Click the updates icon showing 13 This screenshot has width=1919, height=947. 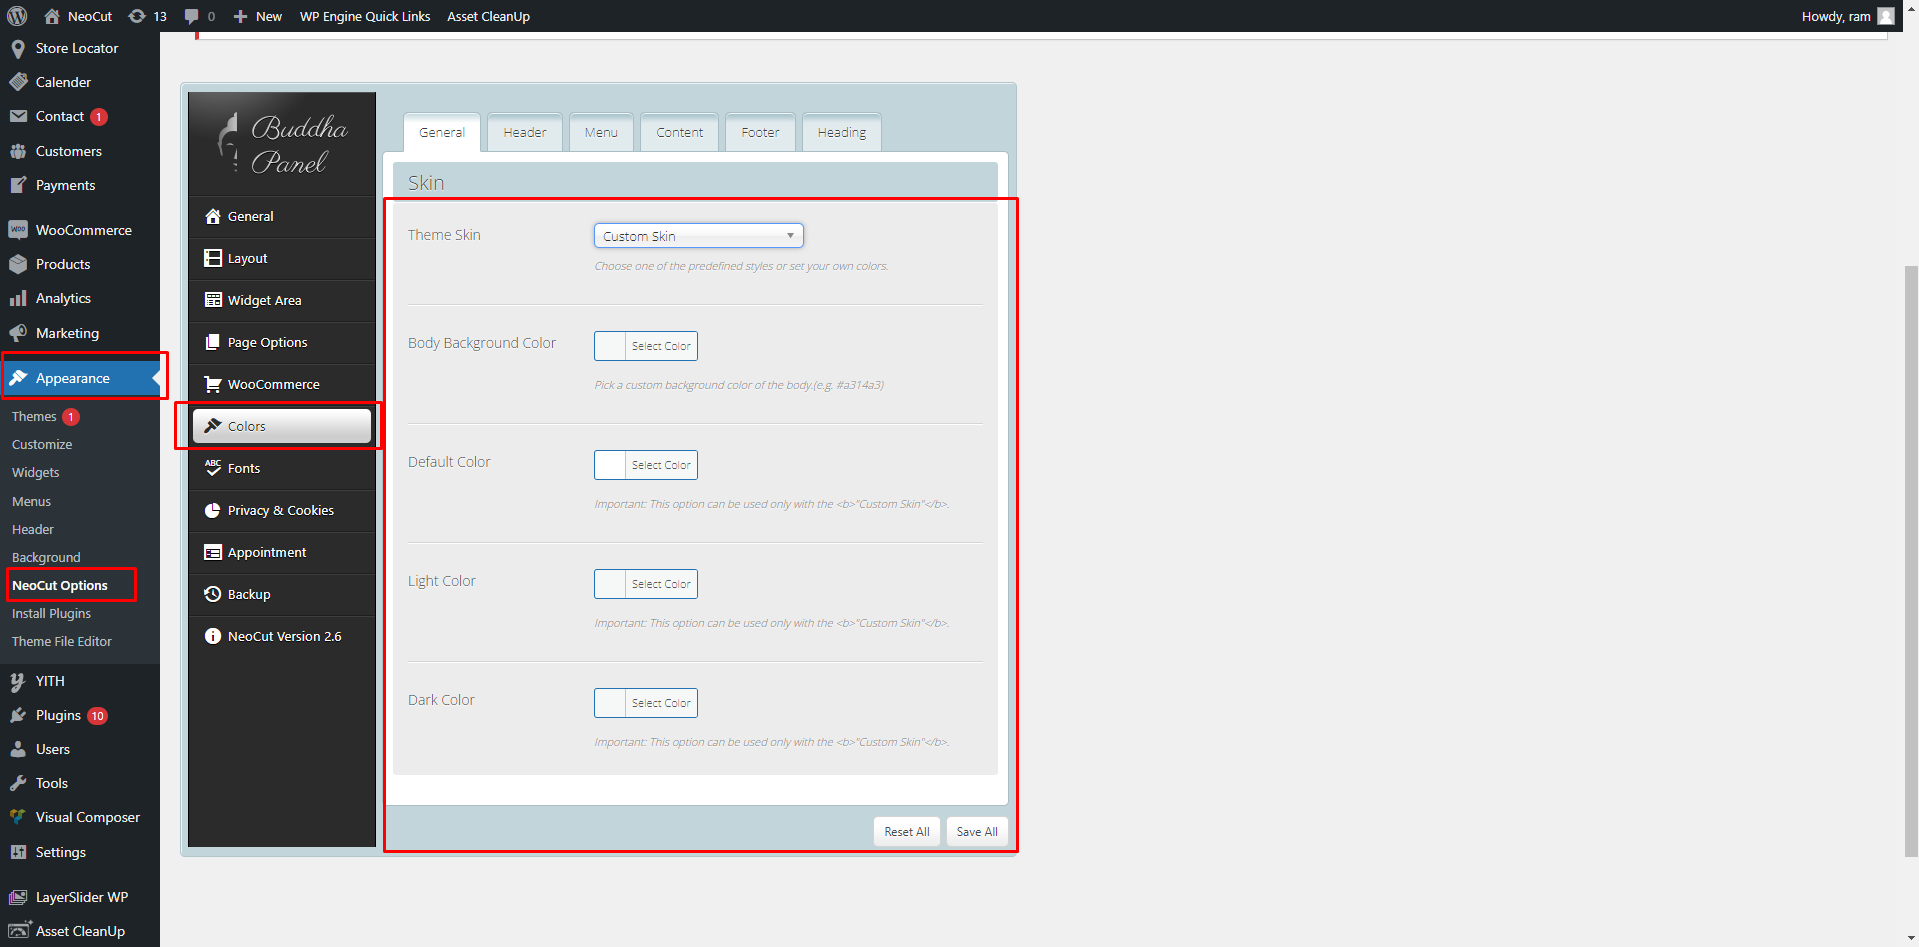[137, 16]
